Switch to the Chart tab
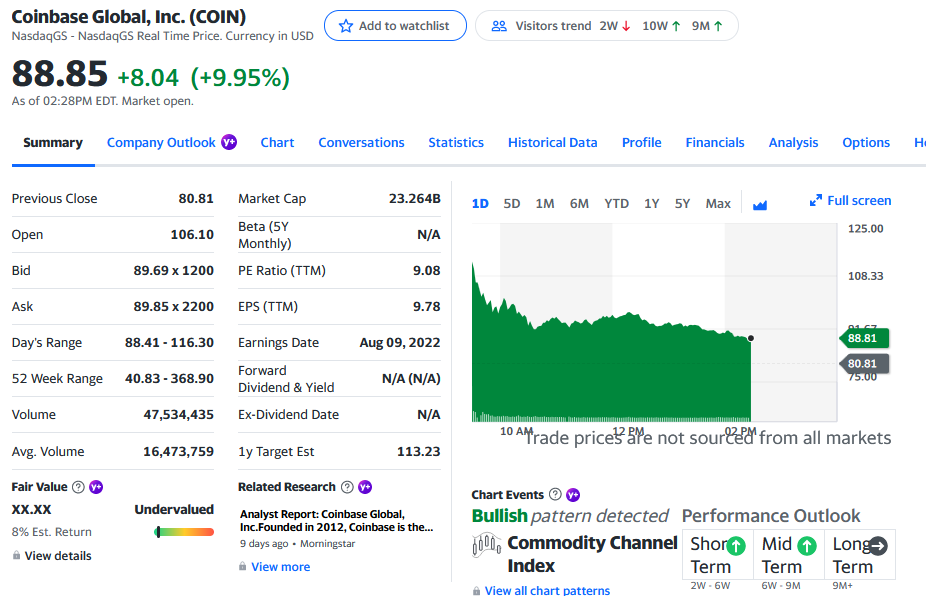The height and width of the screenshot is (596, 926). pos(278,142)
